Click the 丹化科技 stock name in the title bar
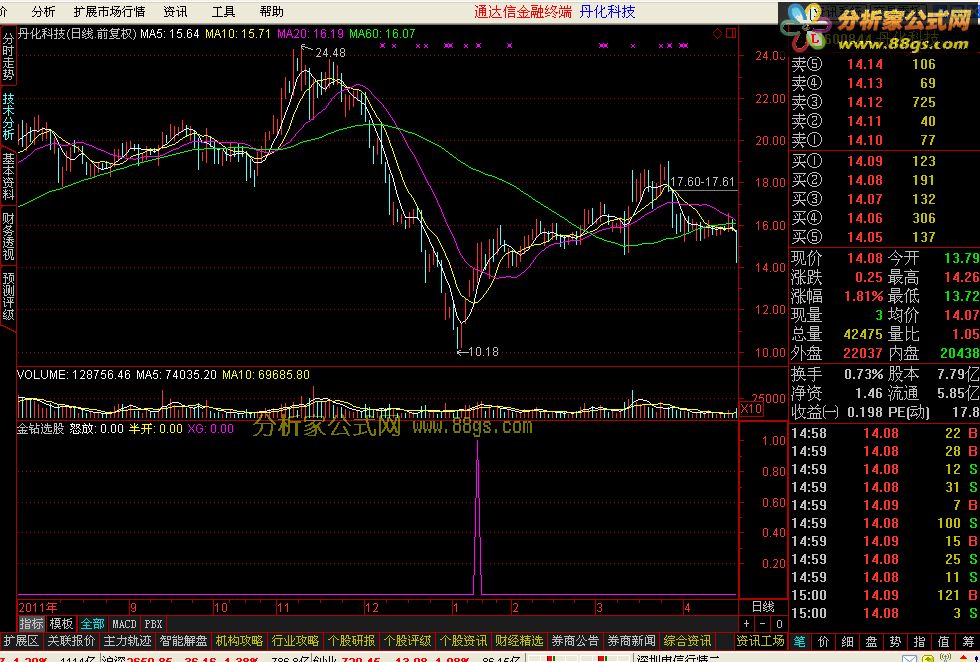 point(607,11)
